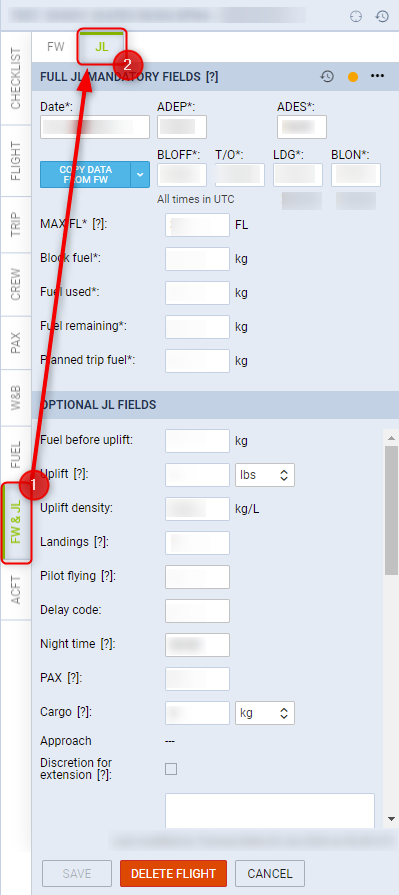Image resolution: width=399 pixels, height=895 pixels.
Task: Expand the Copy Data From FW arrow
Action: point(140,175)
